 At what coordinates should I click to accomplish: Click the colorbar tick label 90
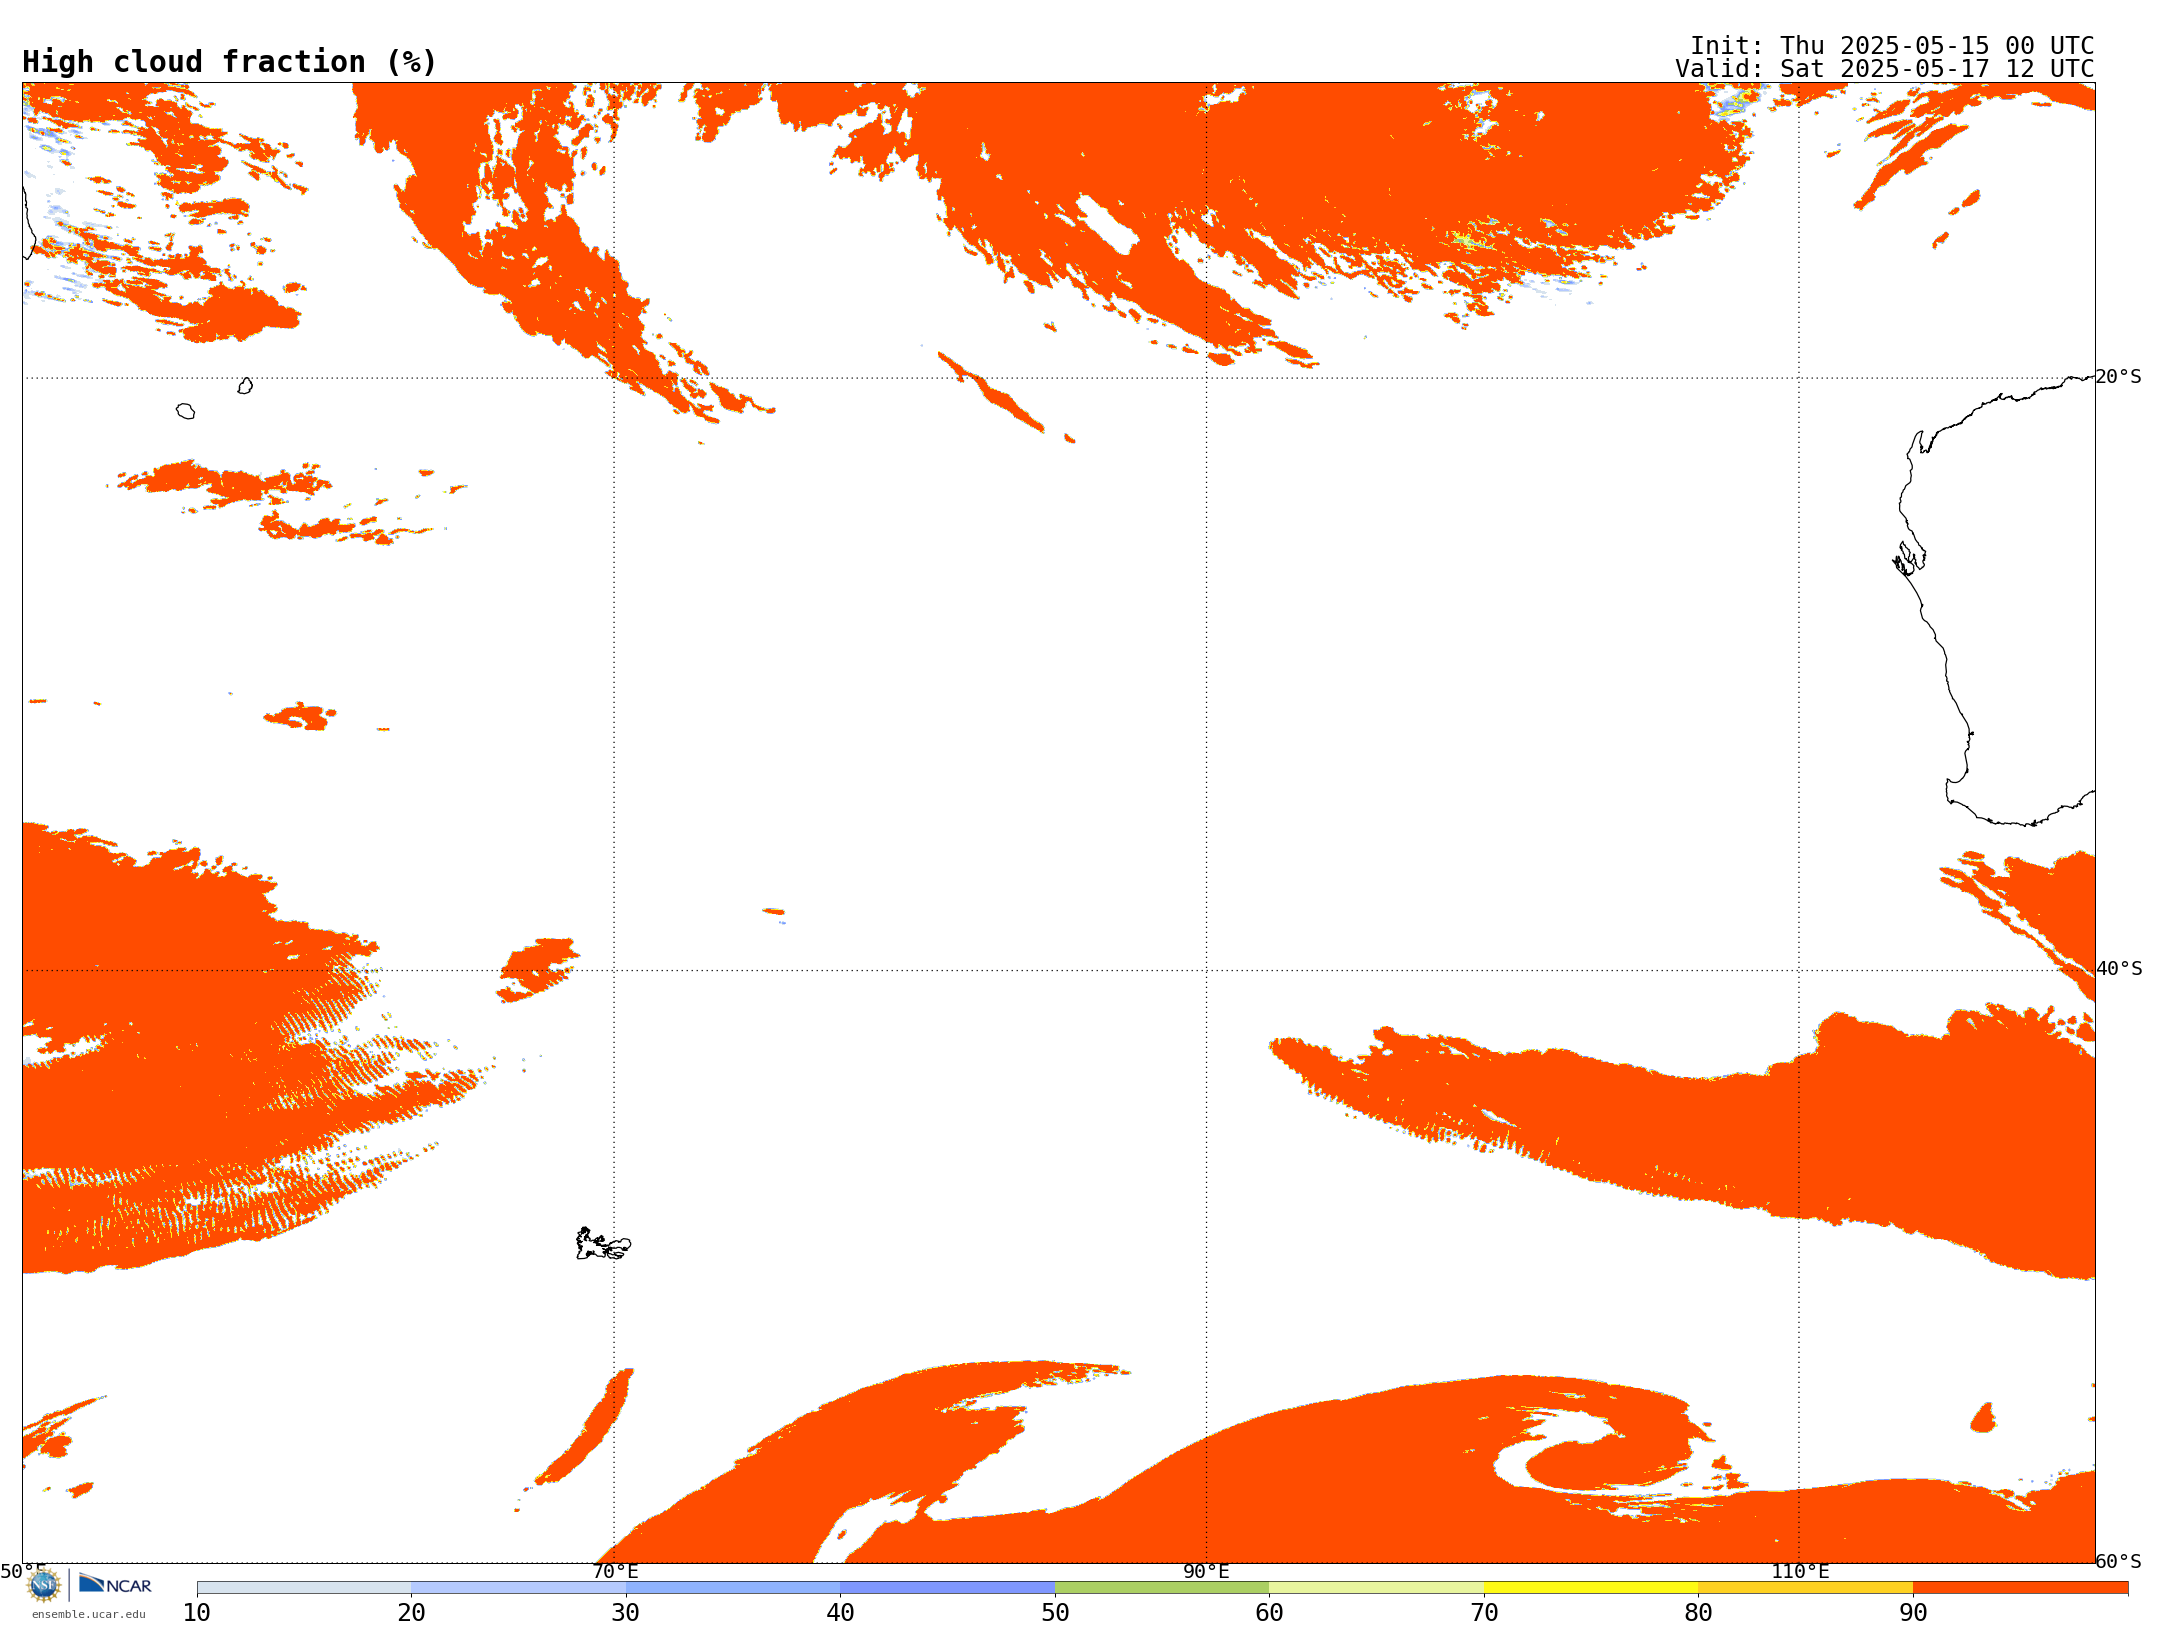click(x=1913, y=1613)
